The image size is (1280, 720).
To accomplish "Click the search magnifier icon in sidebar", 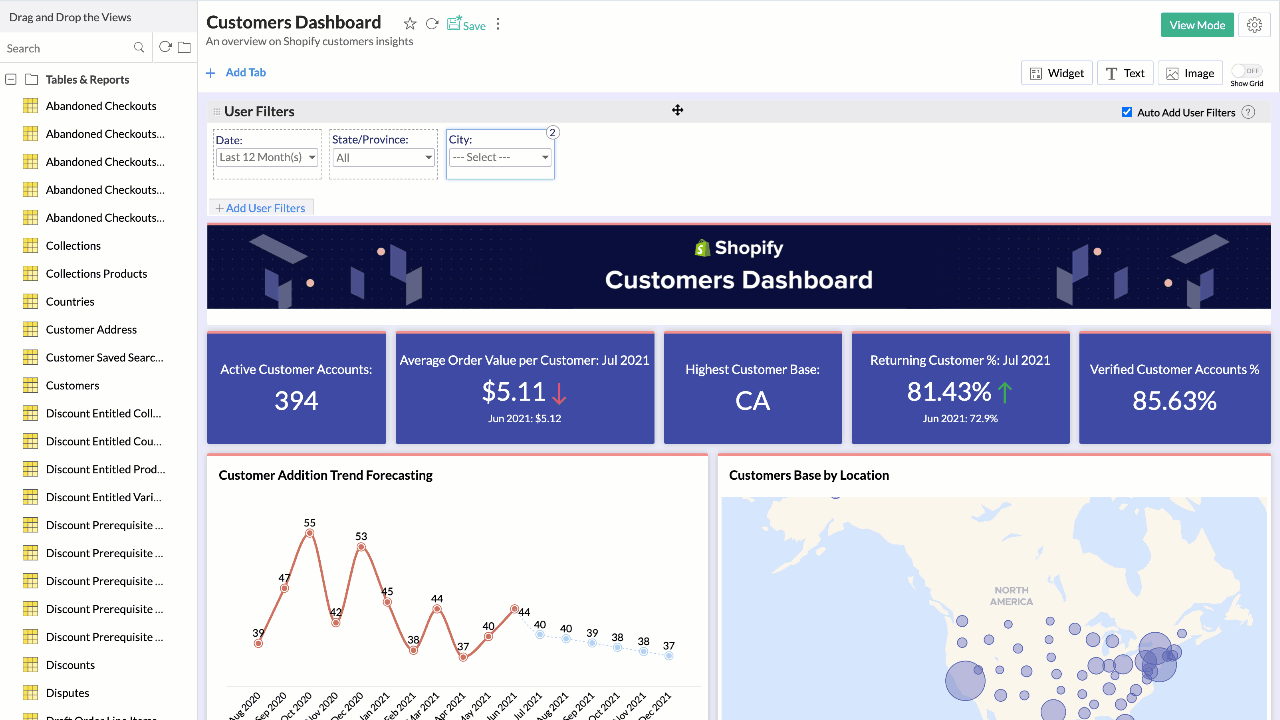I will coord(139,48).
